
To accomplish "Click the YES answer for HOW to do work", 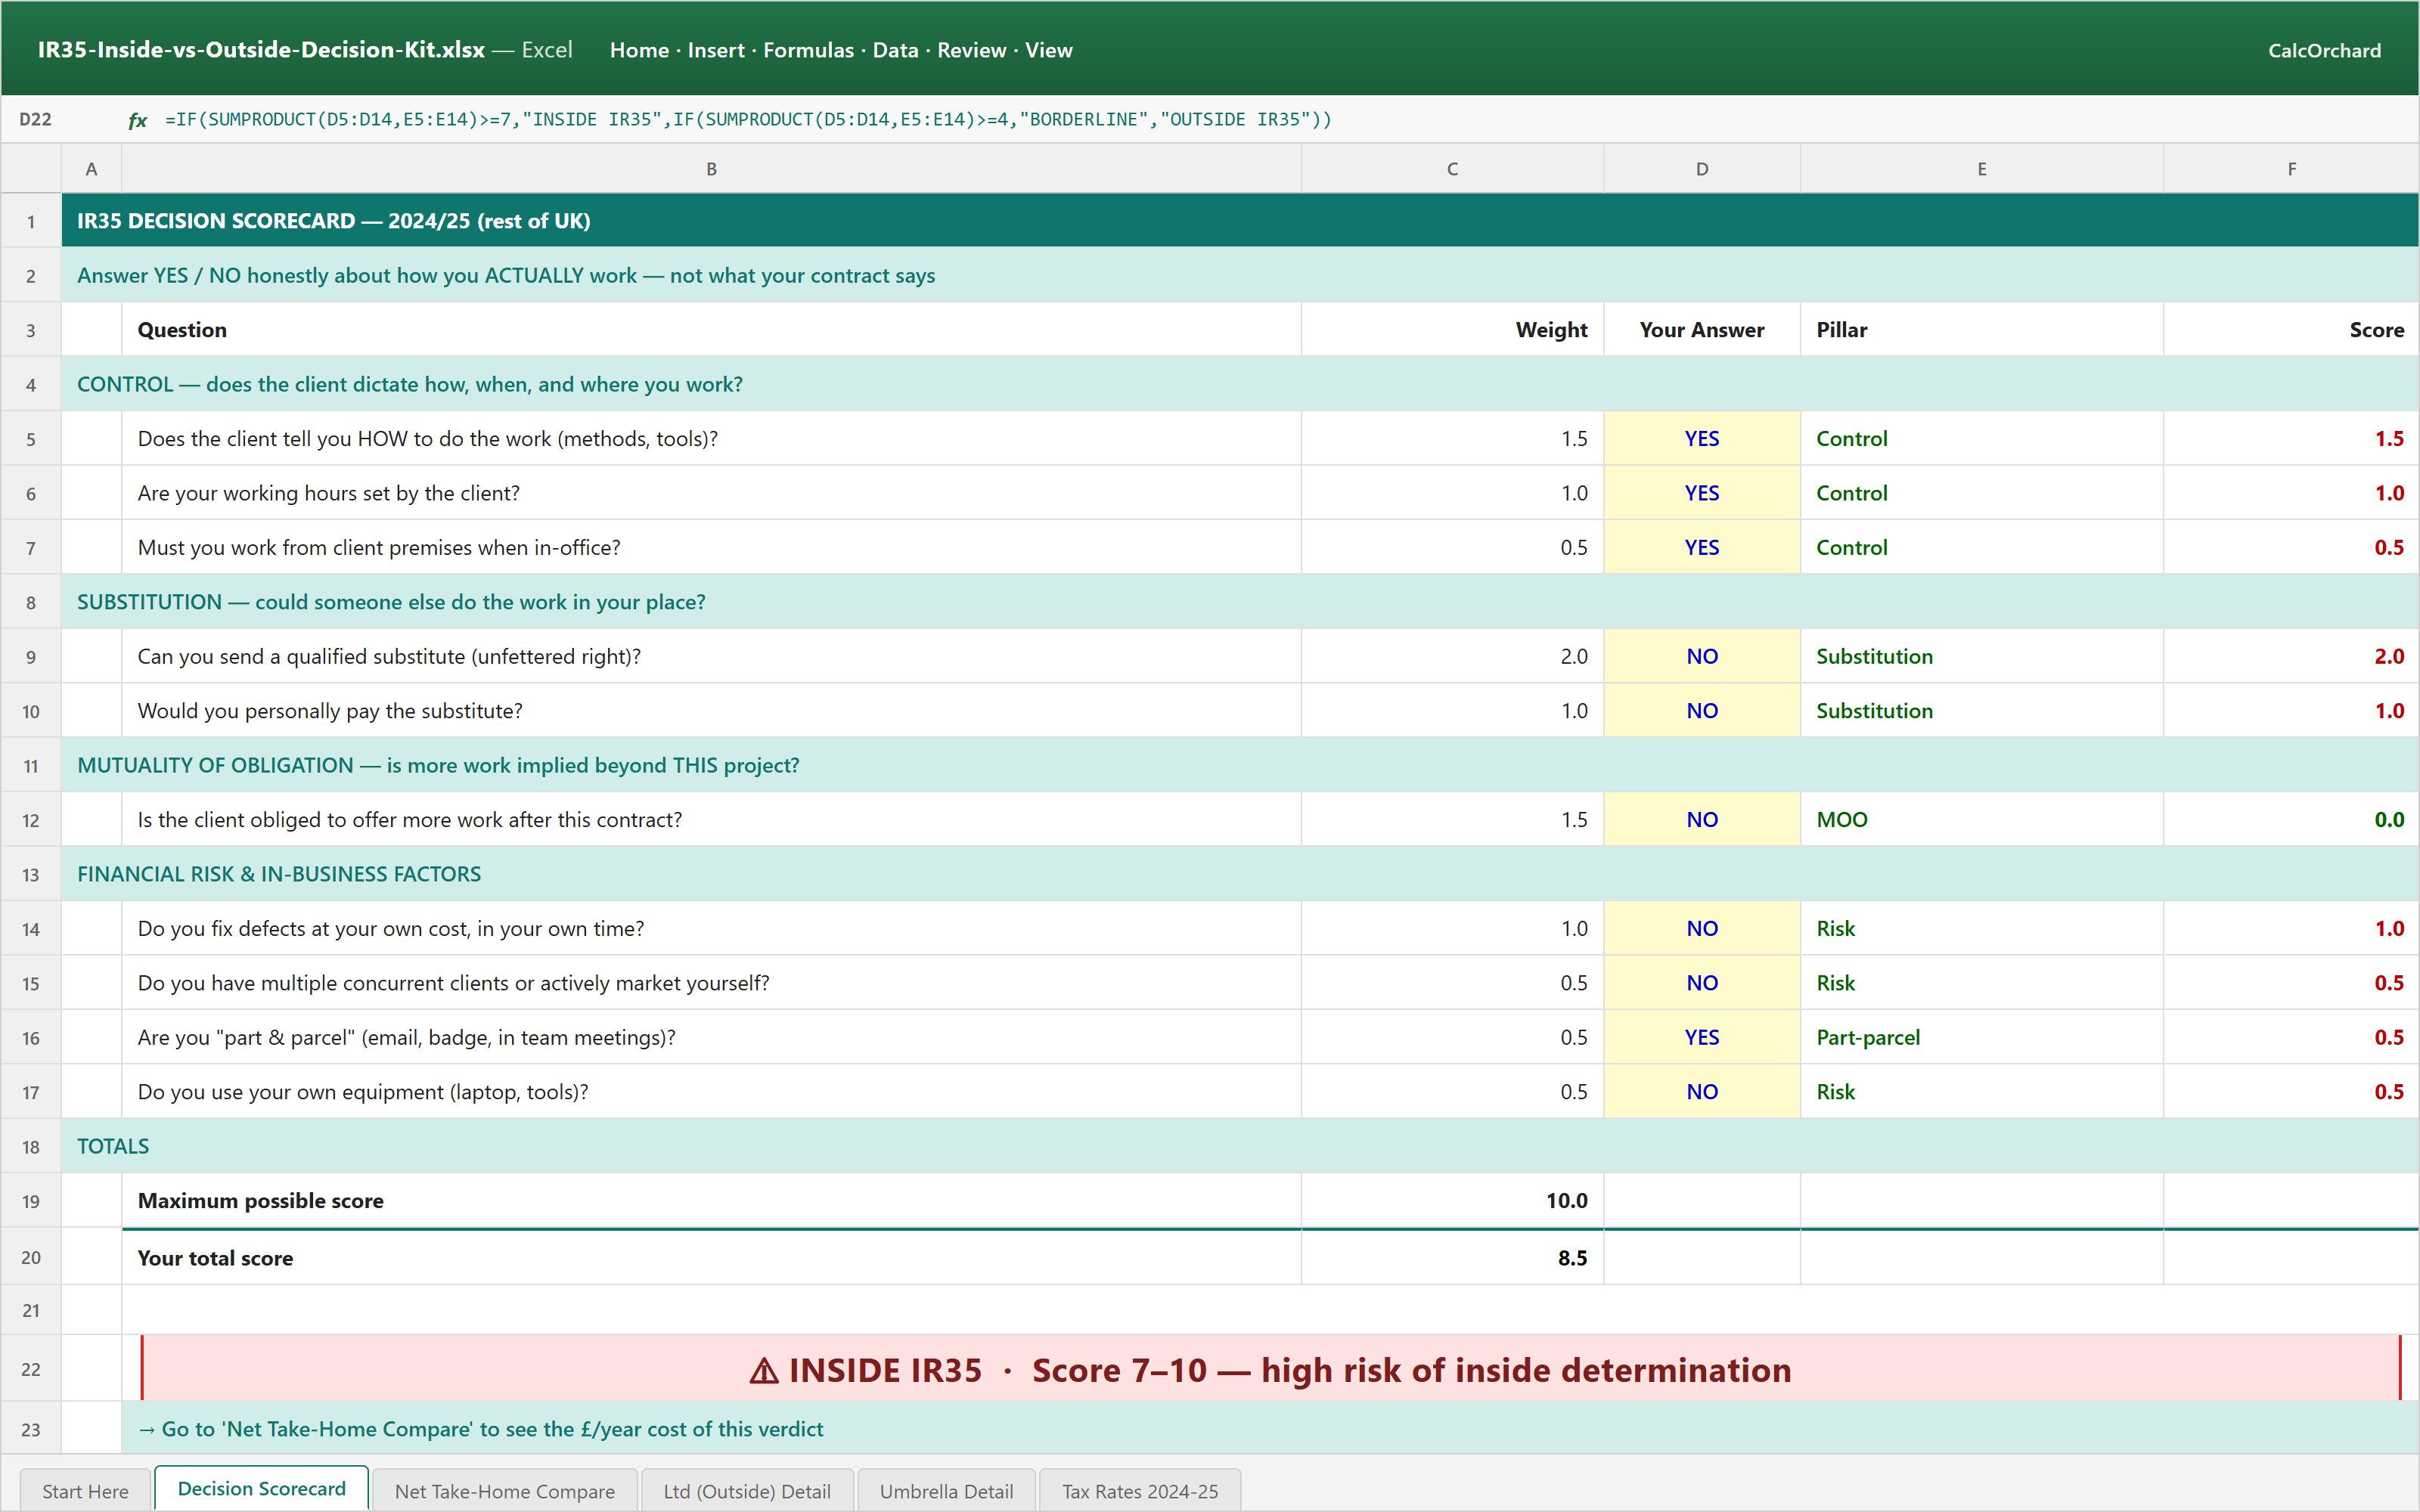I will point(1702,439).
